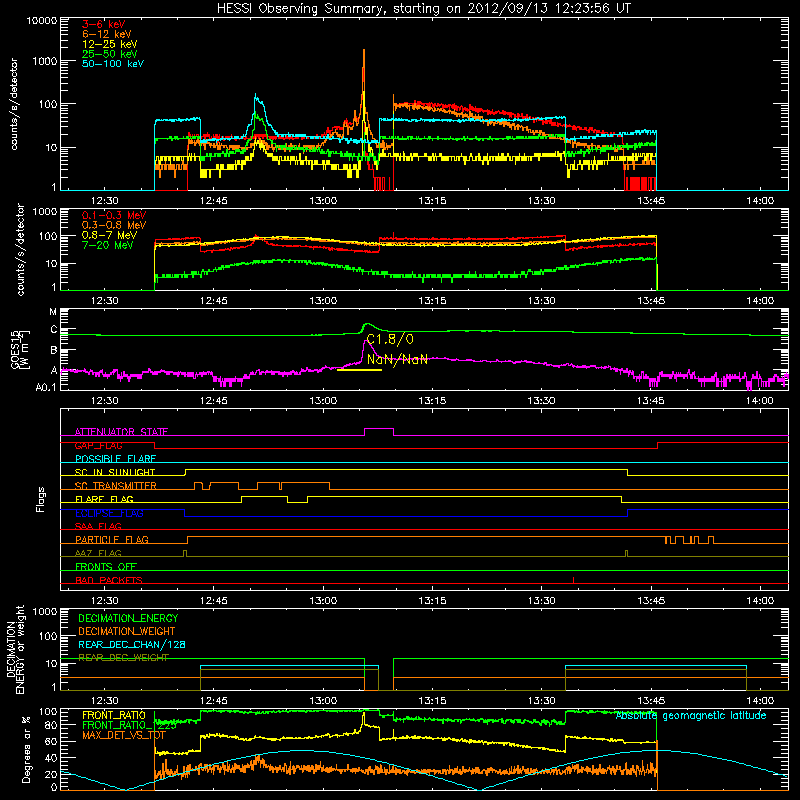Select the 25-50 keV legend label
800x800 pixels.
pos(109,54)
